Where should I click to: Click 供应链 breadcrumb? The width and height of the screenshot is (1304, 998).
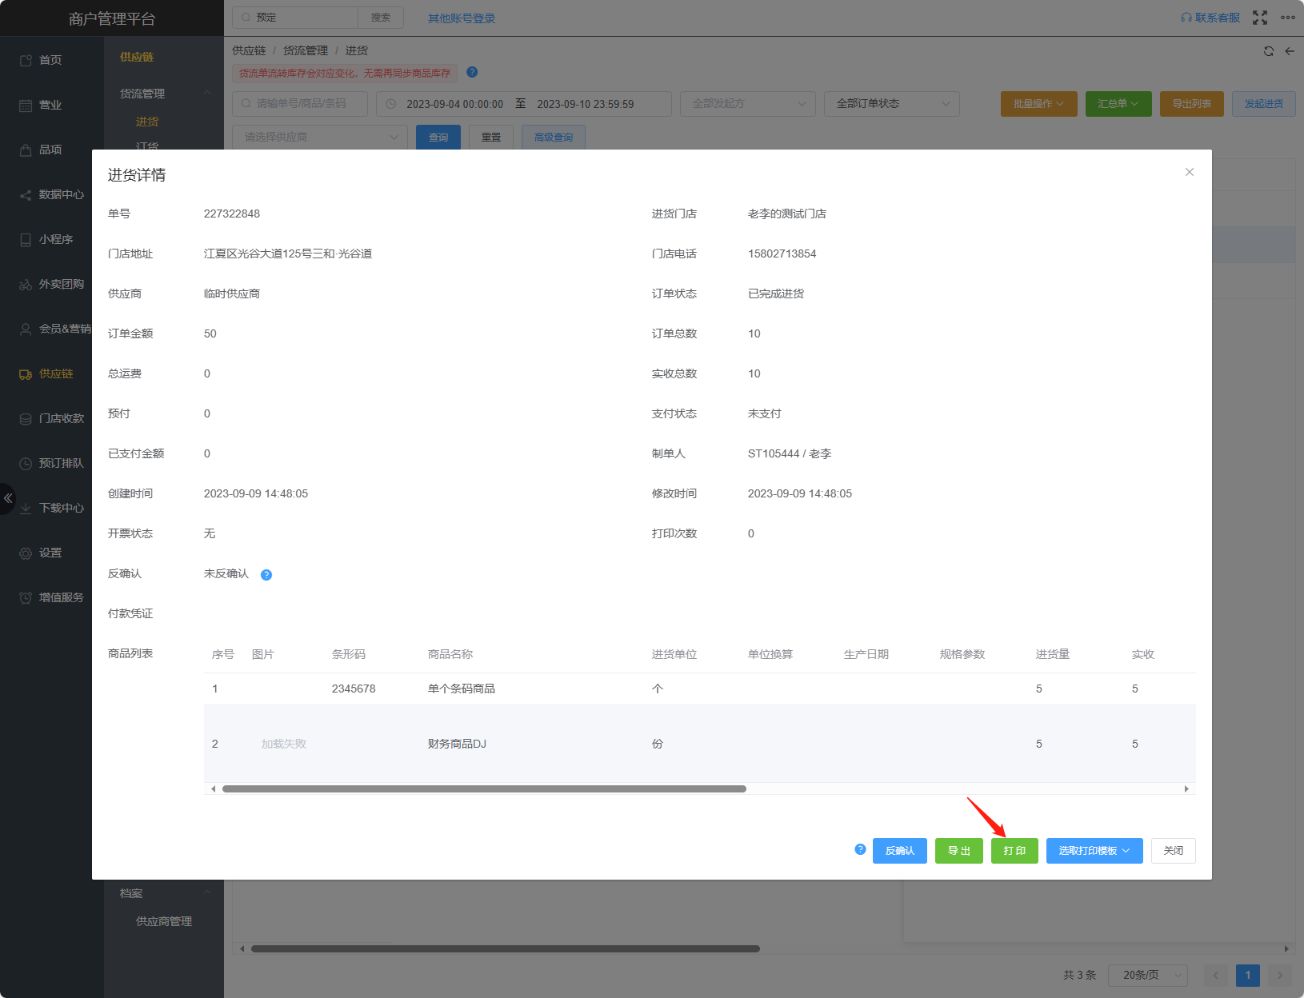(249, 50)
